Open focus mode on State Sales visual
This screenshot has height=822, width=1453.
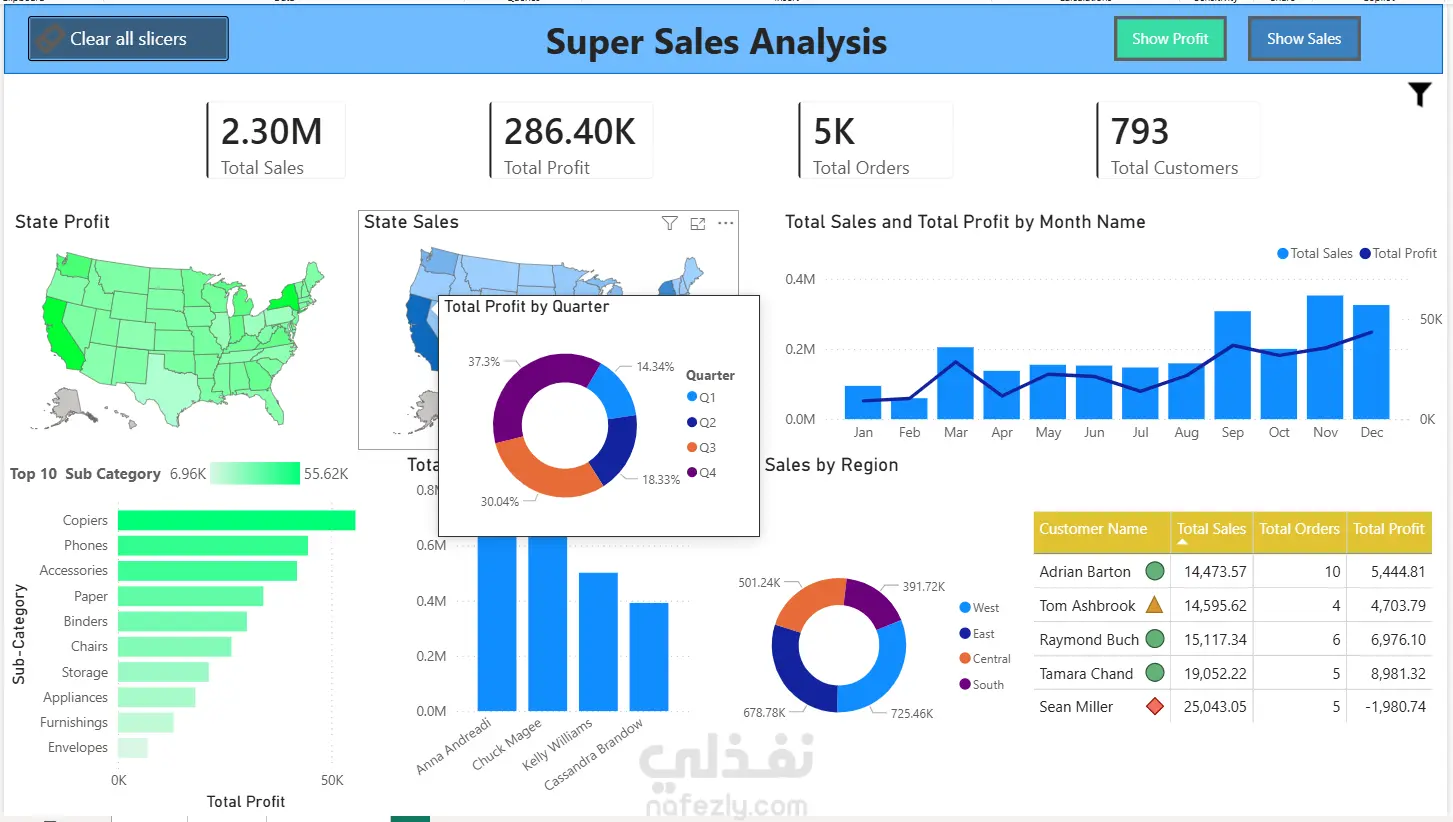click(x=698, y=223)
